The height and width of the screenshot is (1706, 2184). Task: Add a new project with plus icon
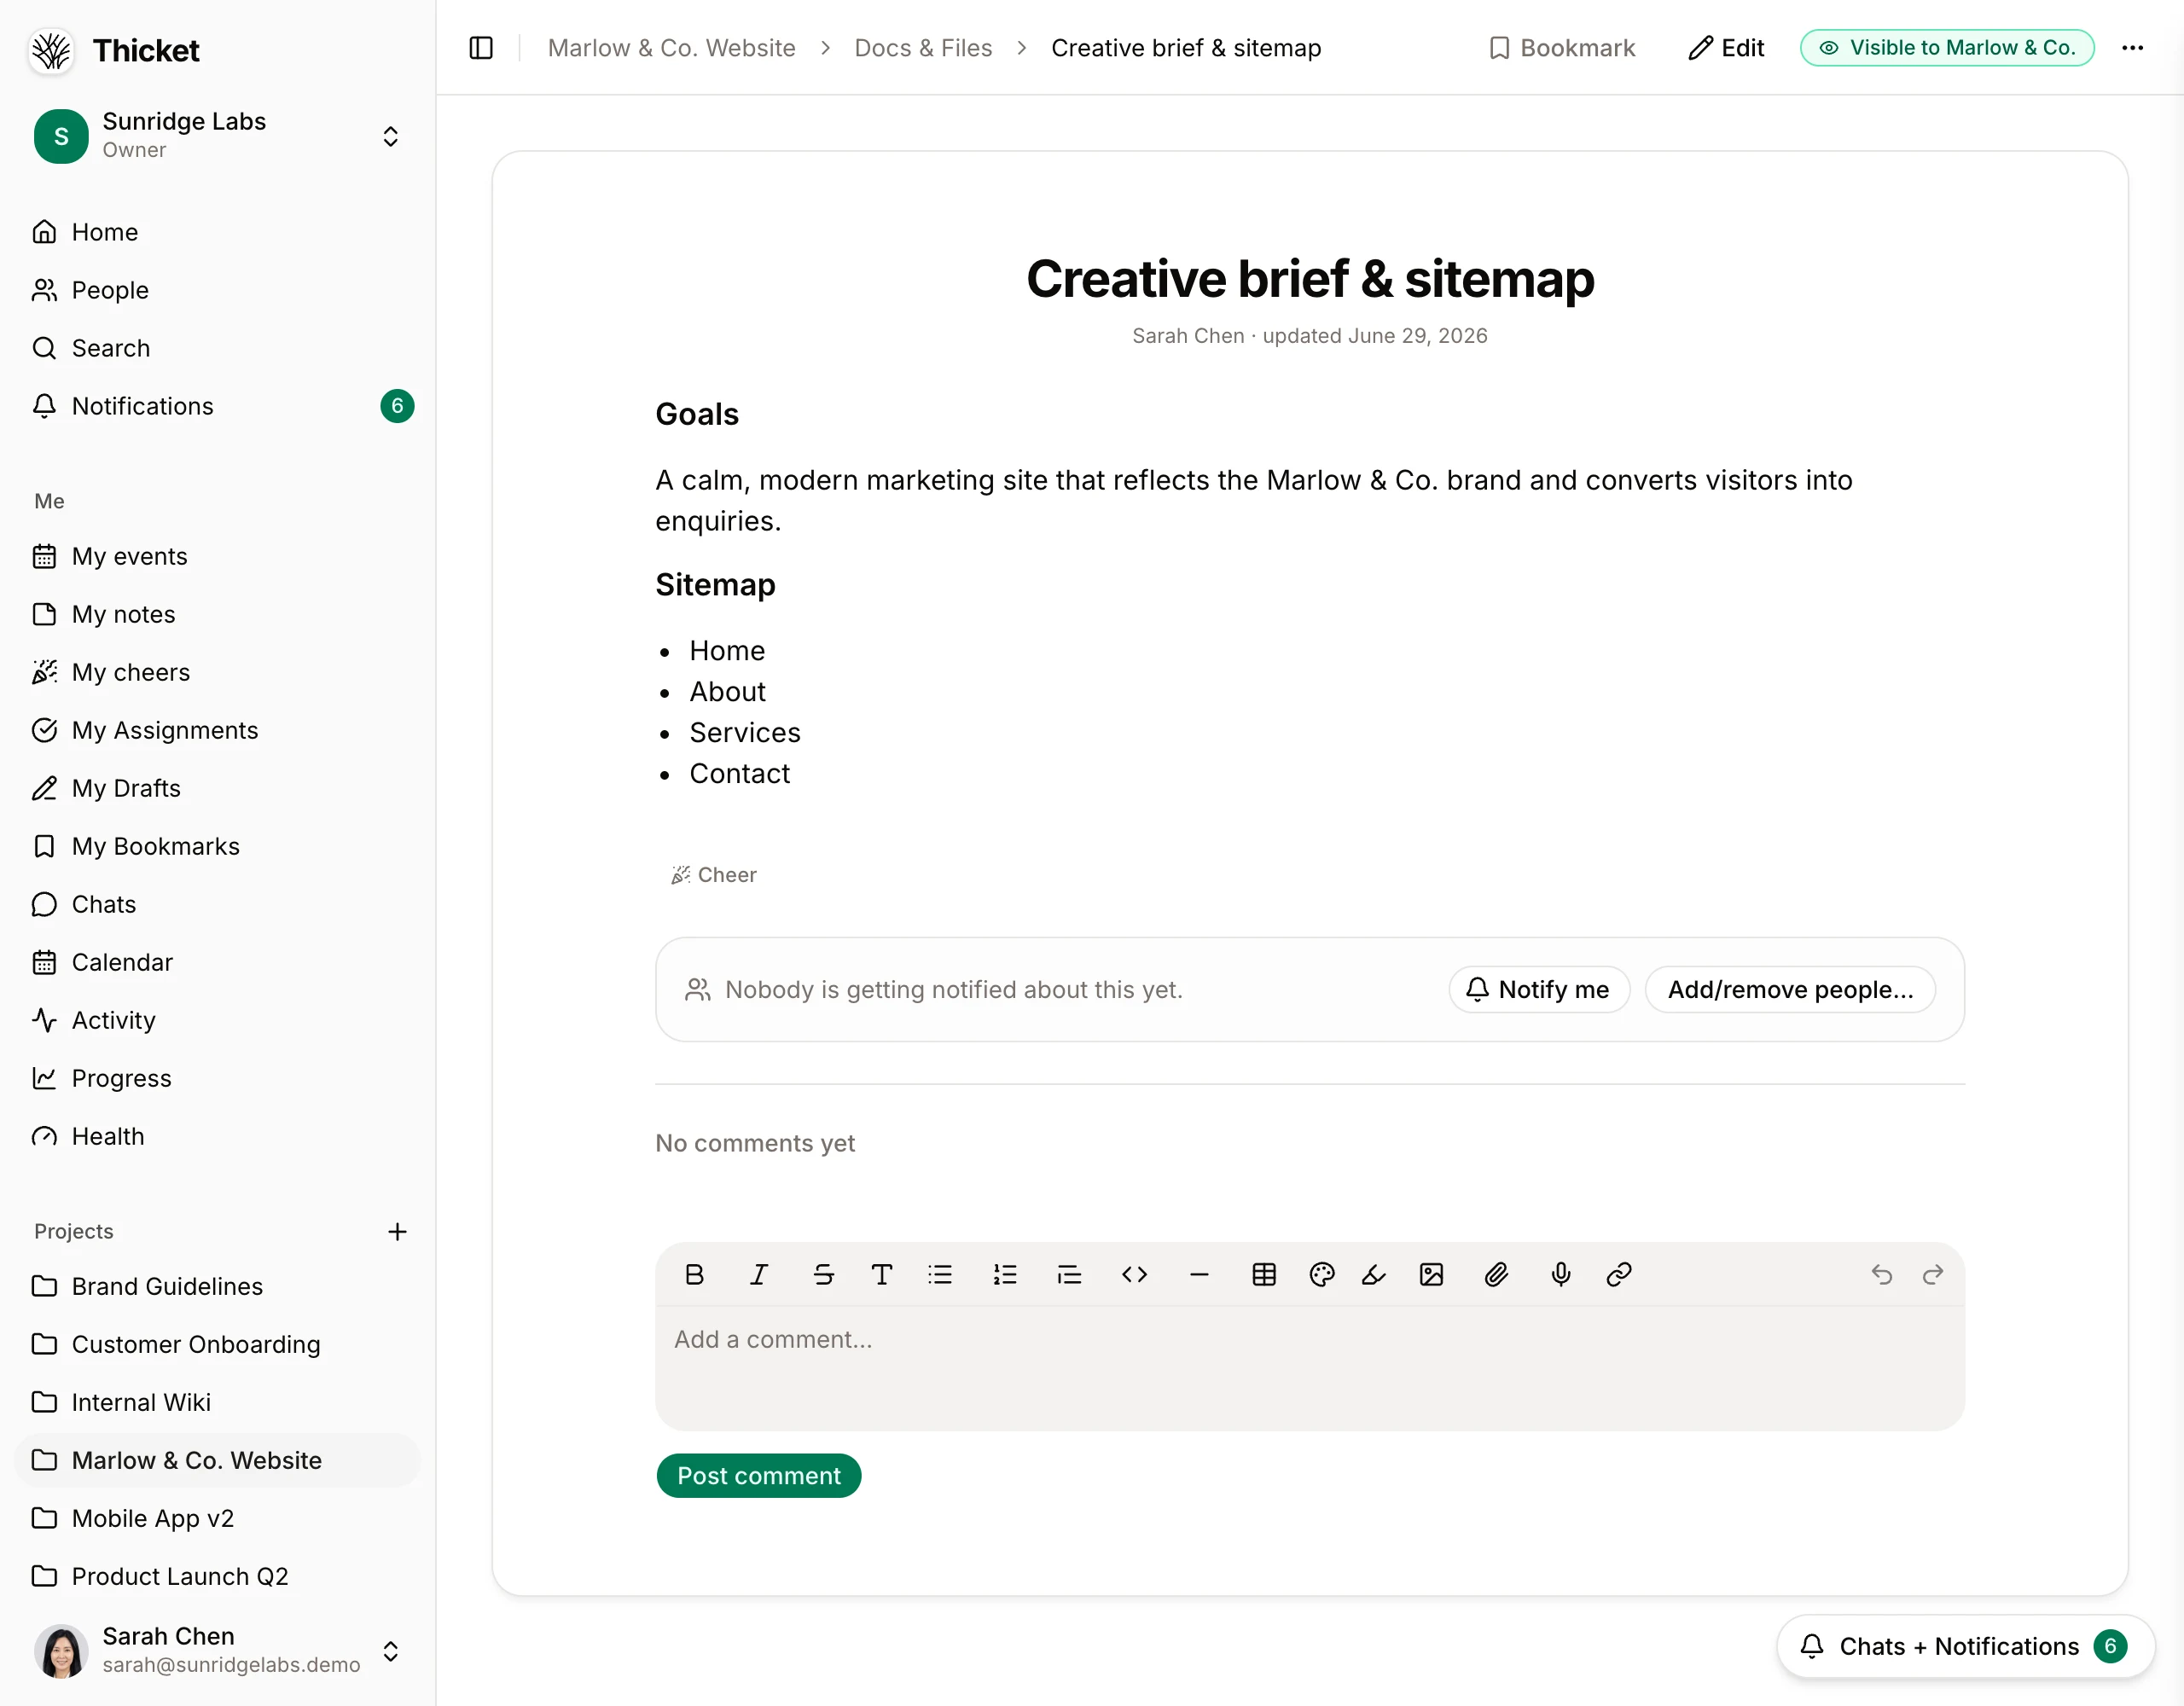[x=397, y=1231]
